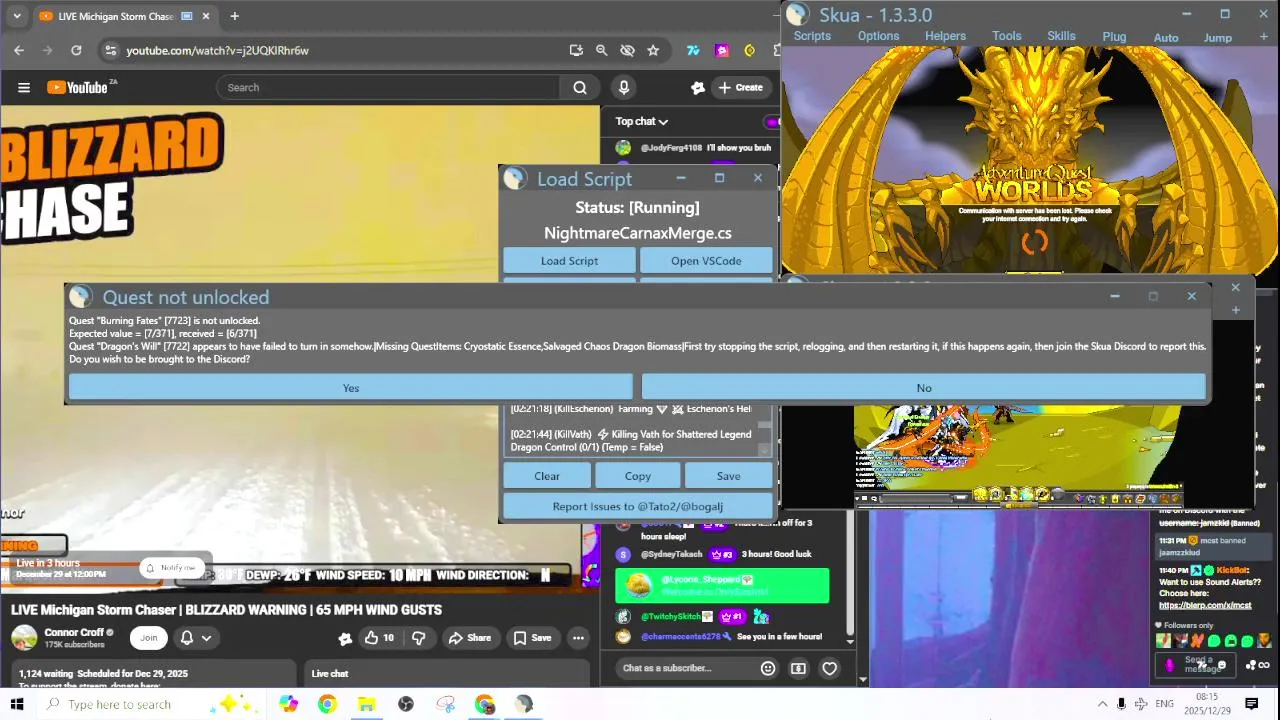1280x720 pixels.
Task: Toggle the purple switch beside Top chat
Action: click(771, 122)
